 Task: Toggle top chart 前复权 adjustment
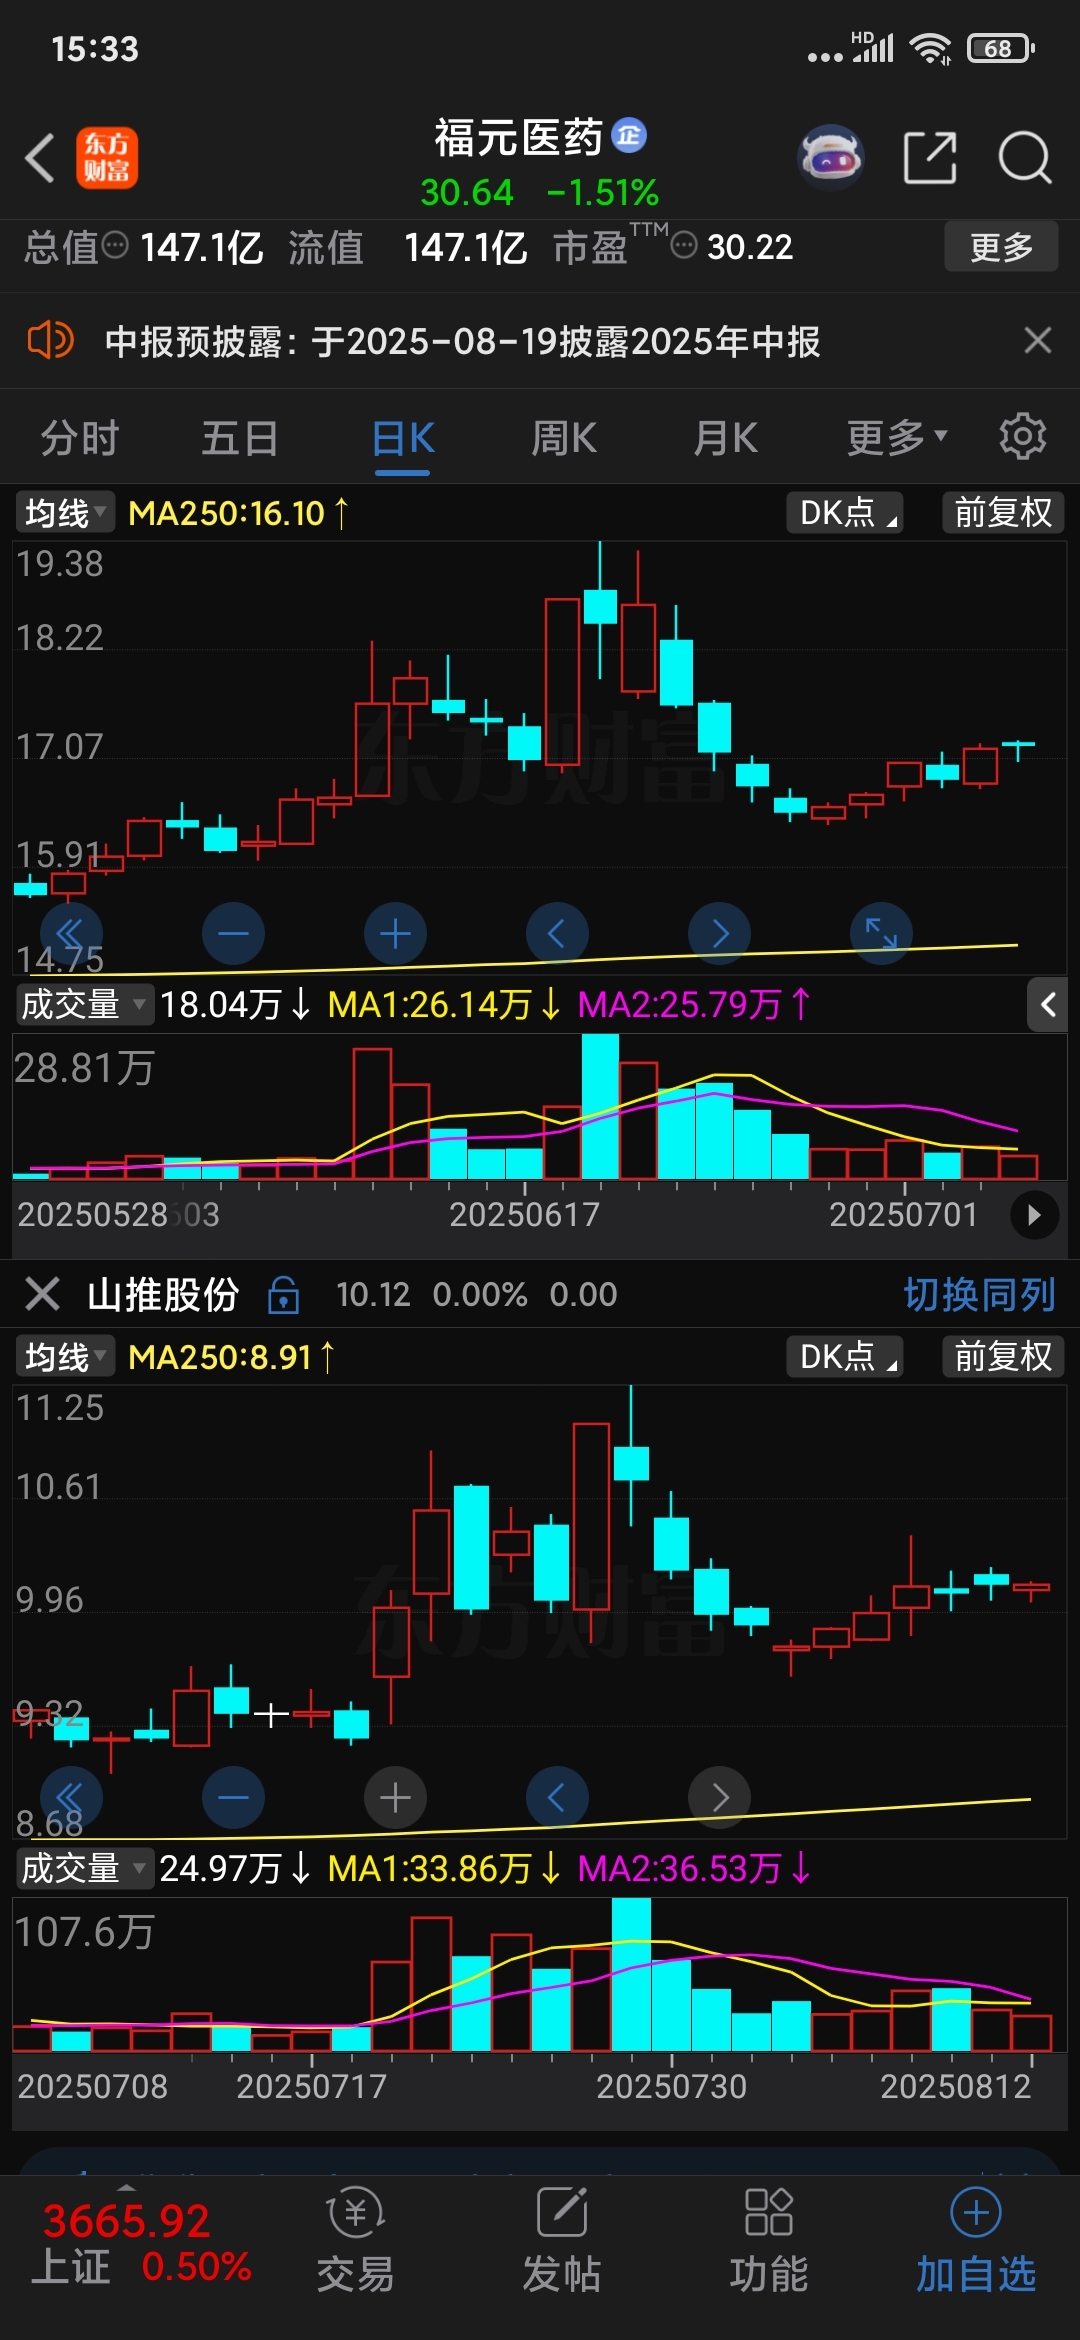tap(1003, 513)
